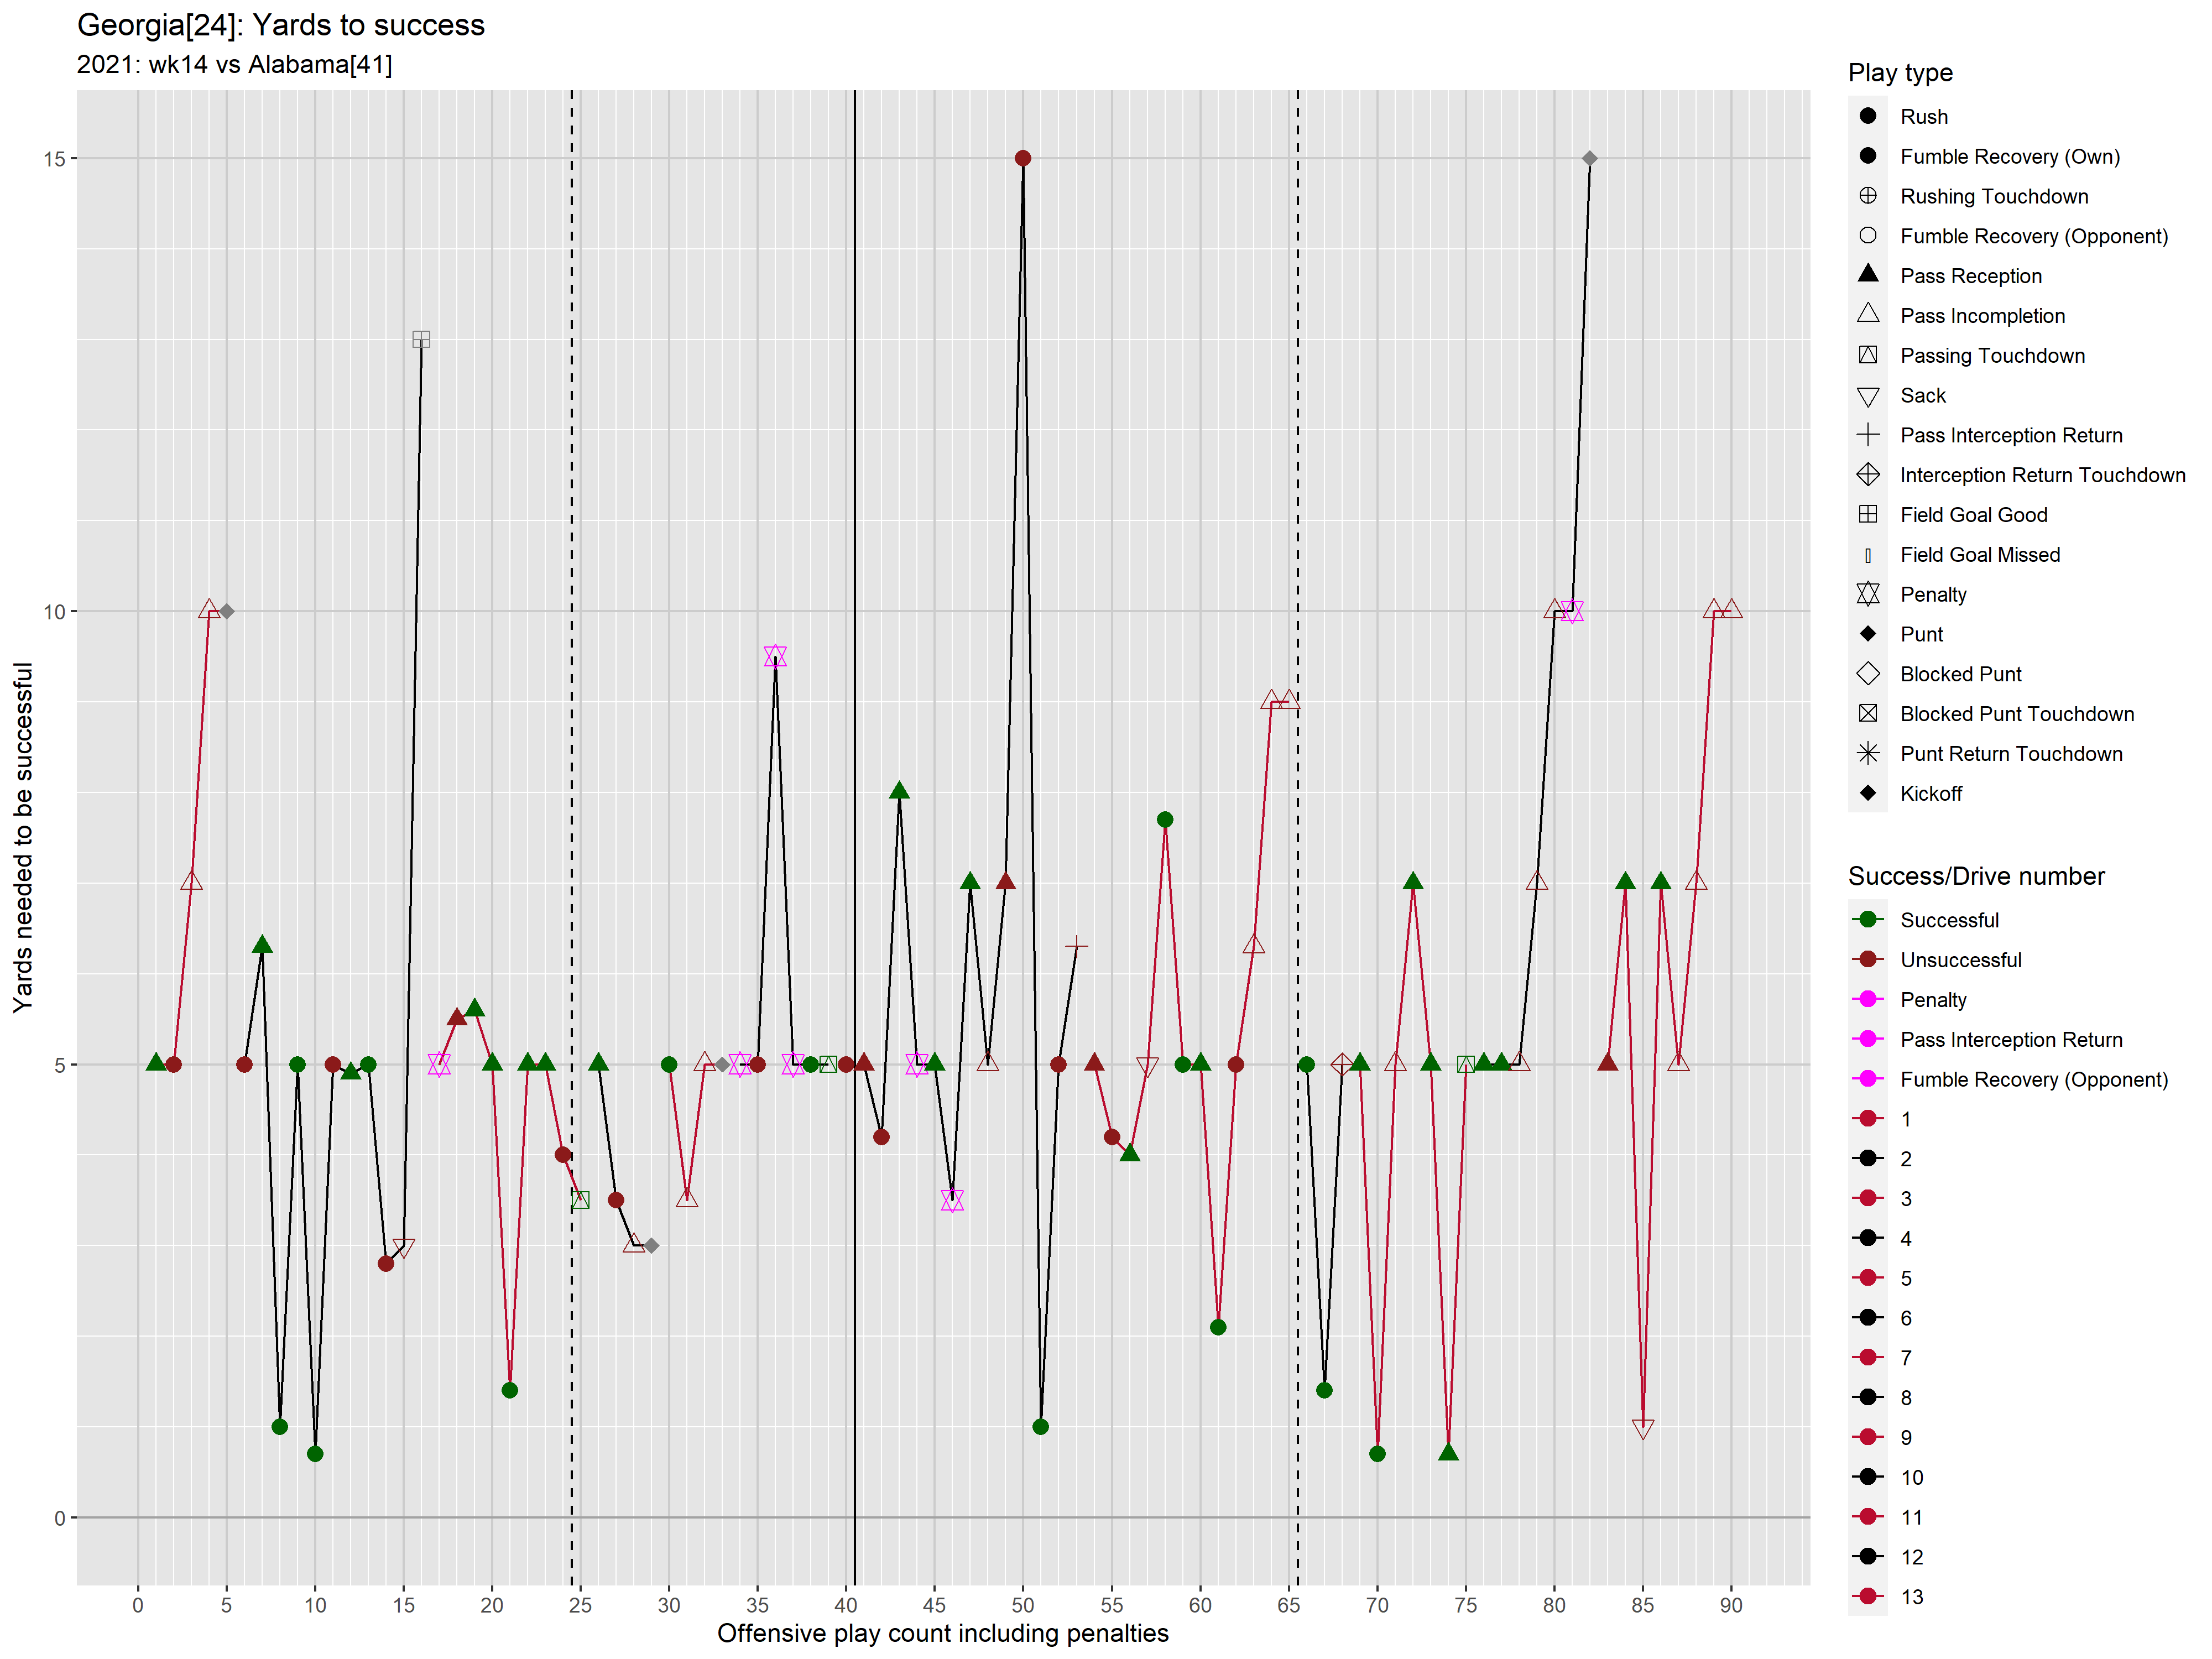The image size is (2212, 1659).
Task: Click the unsuccessful rush point at 15 yards, play 50
Action: 1022,158
